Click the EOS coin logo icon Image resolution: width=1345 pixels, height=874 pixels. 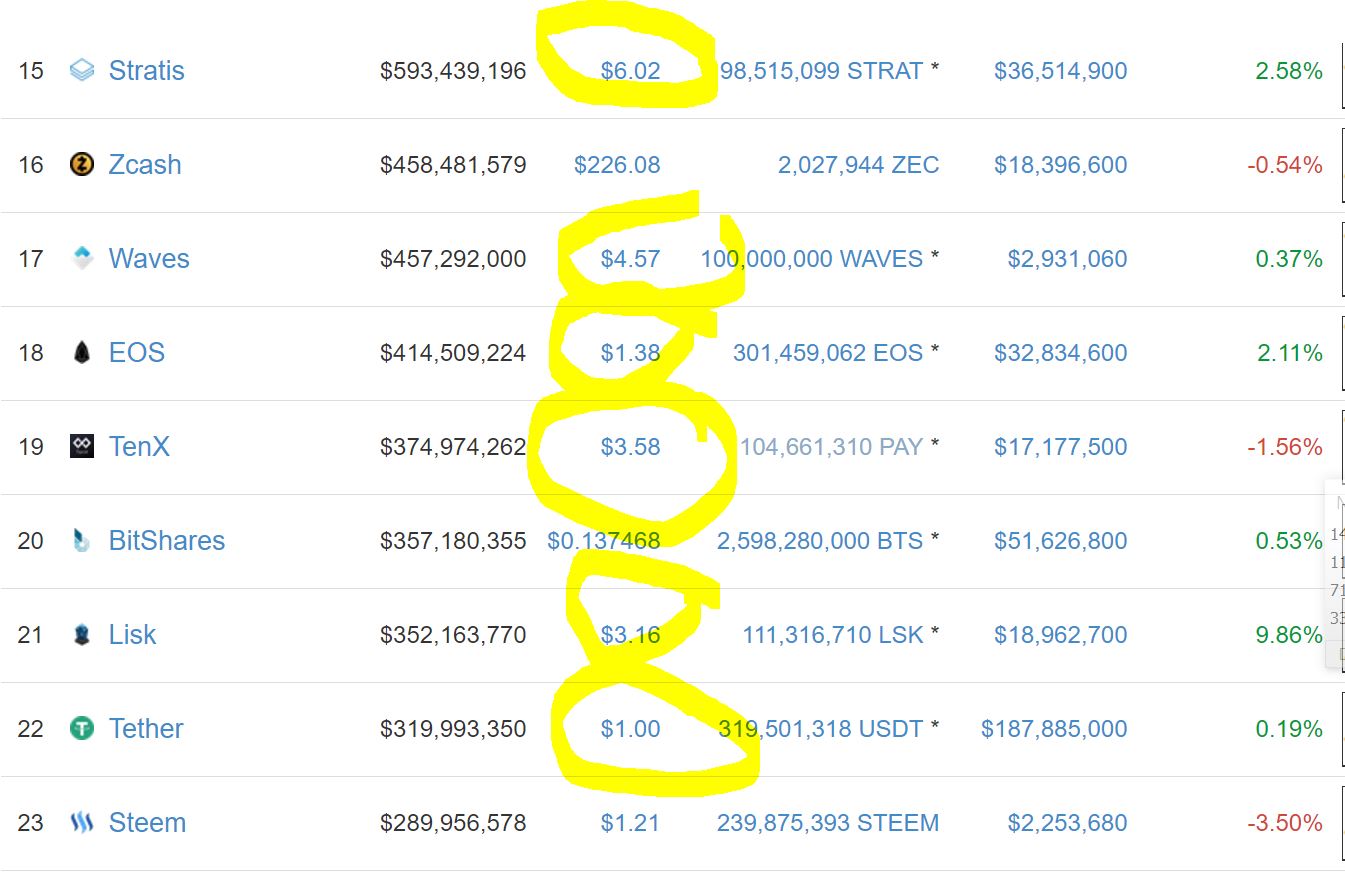82,353
